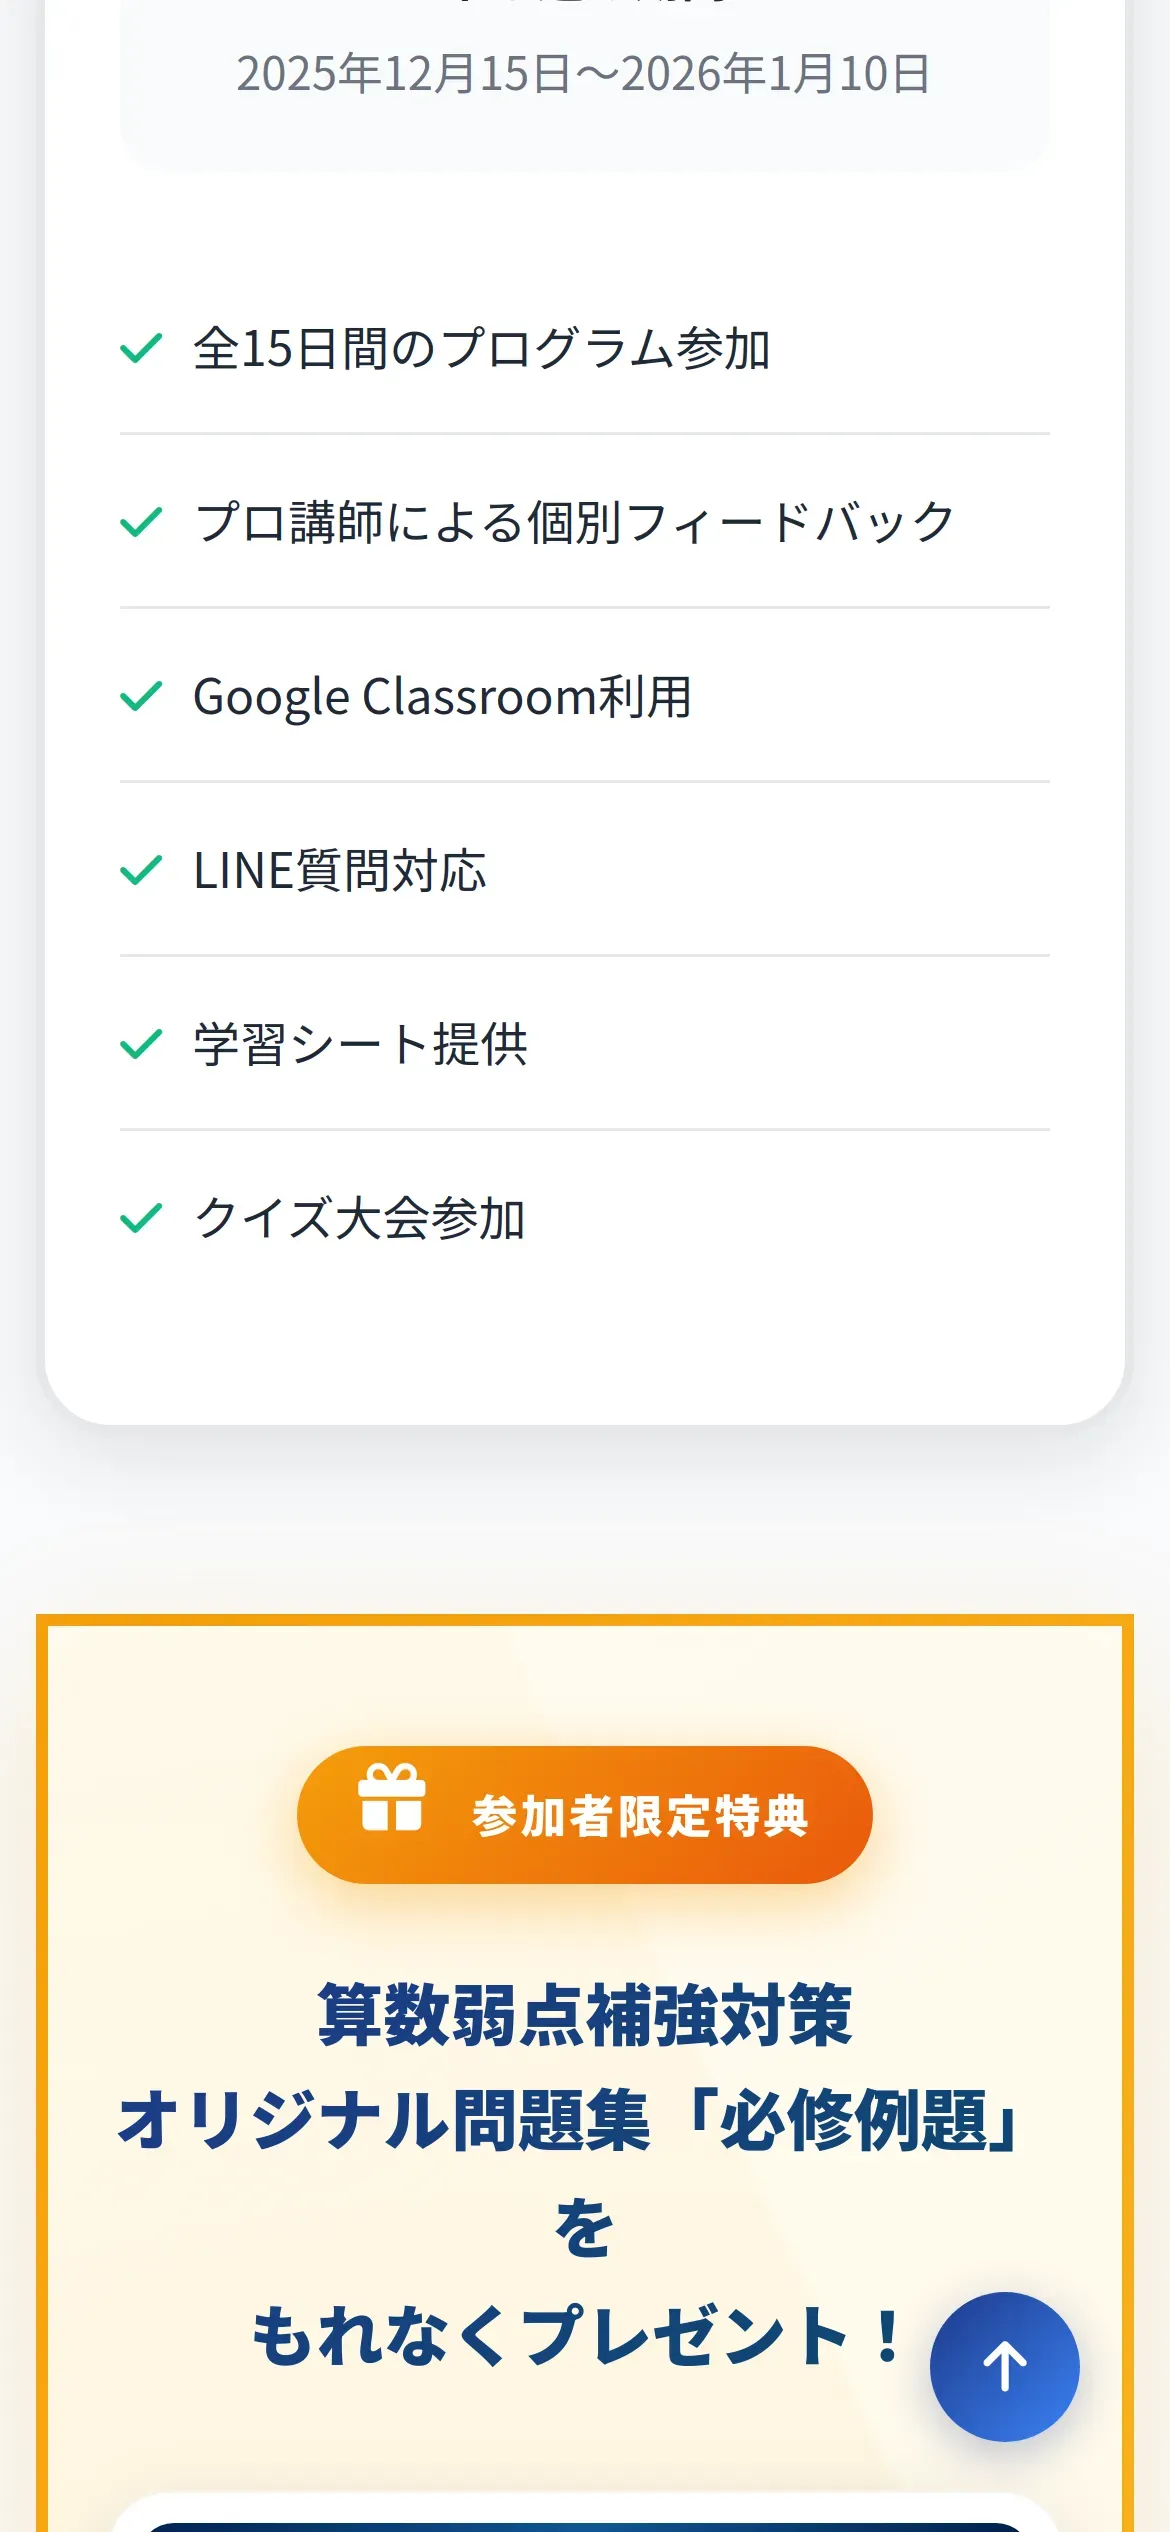Click the オリジナル問題集「必修例題」 heading line
Screen dimensions: 1170x2532
[570, 2121]
